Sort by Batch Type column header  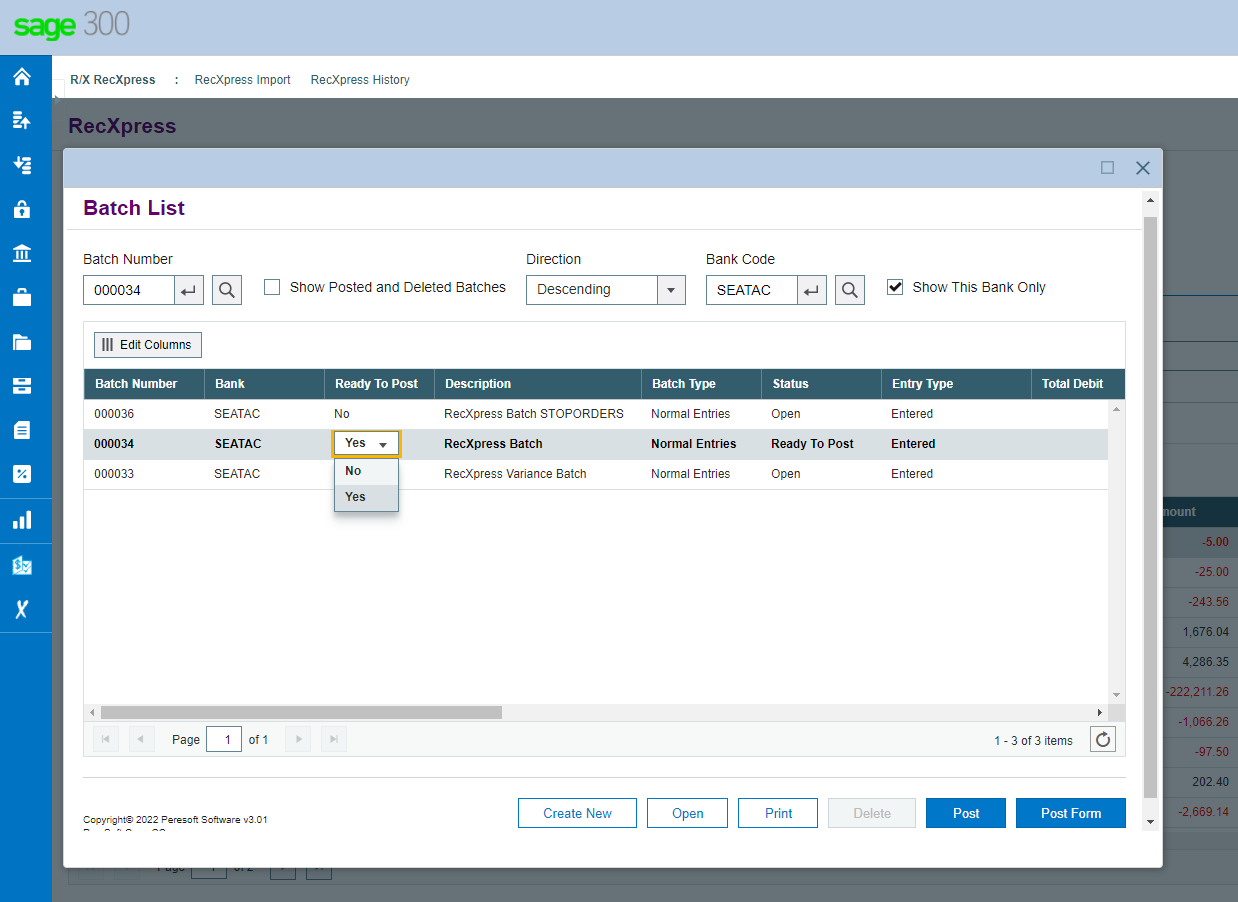coord(701,384)
